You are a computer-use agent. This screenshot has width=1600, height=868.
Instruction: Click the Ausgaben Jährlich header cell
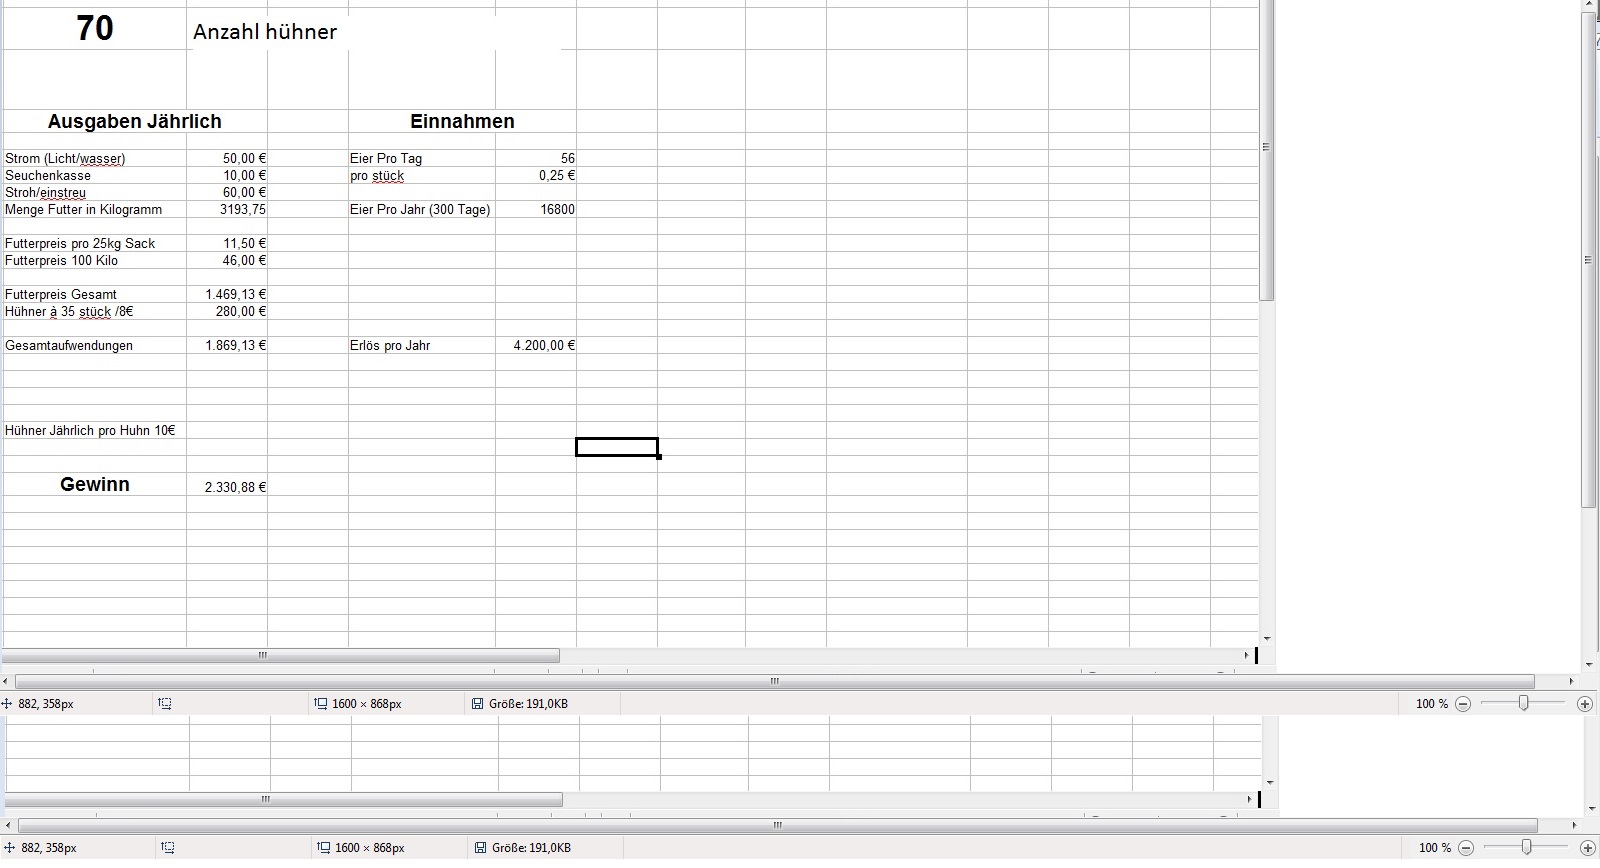(x=135, y=121)
